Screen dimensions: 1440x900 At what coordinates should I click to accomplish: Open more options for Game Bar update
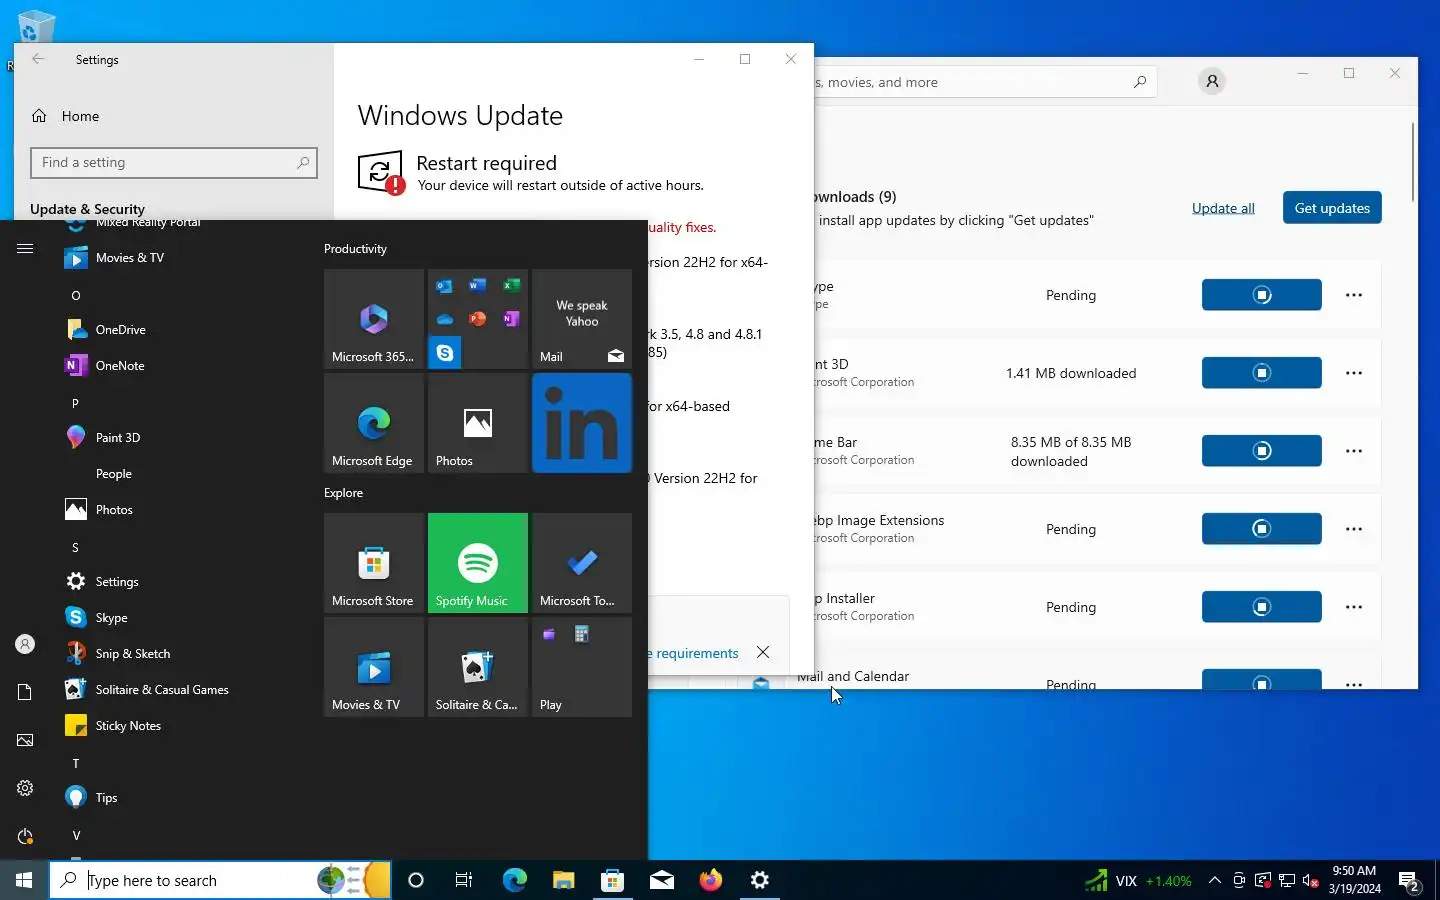[1354, 451]
